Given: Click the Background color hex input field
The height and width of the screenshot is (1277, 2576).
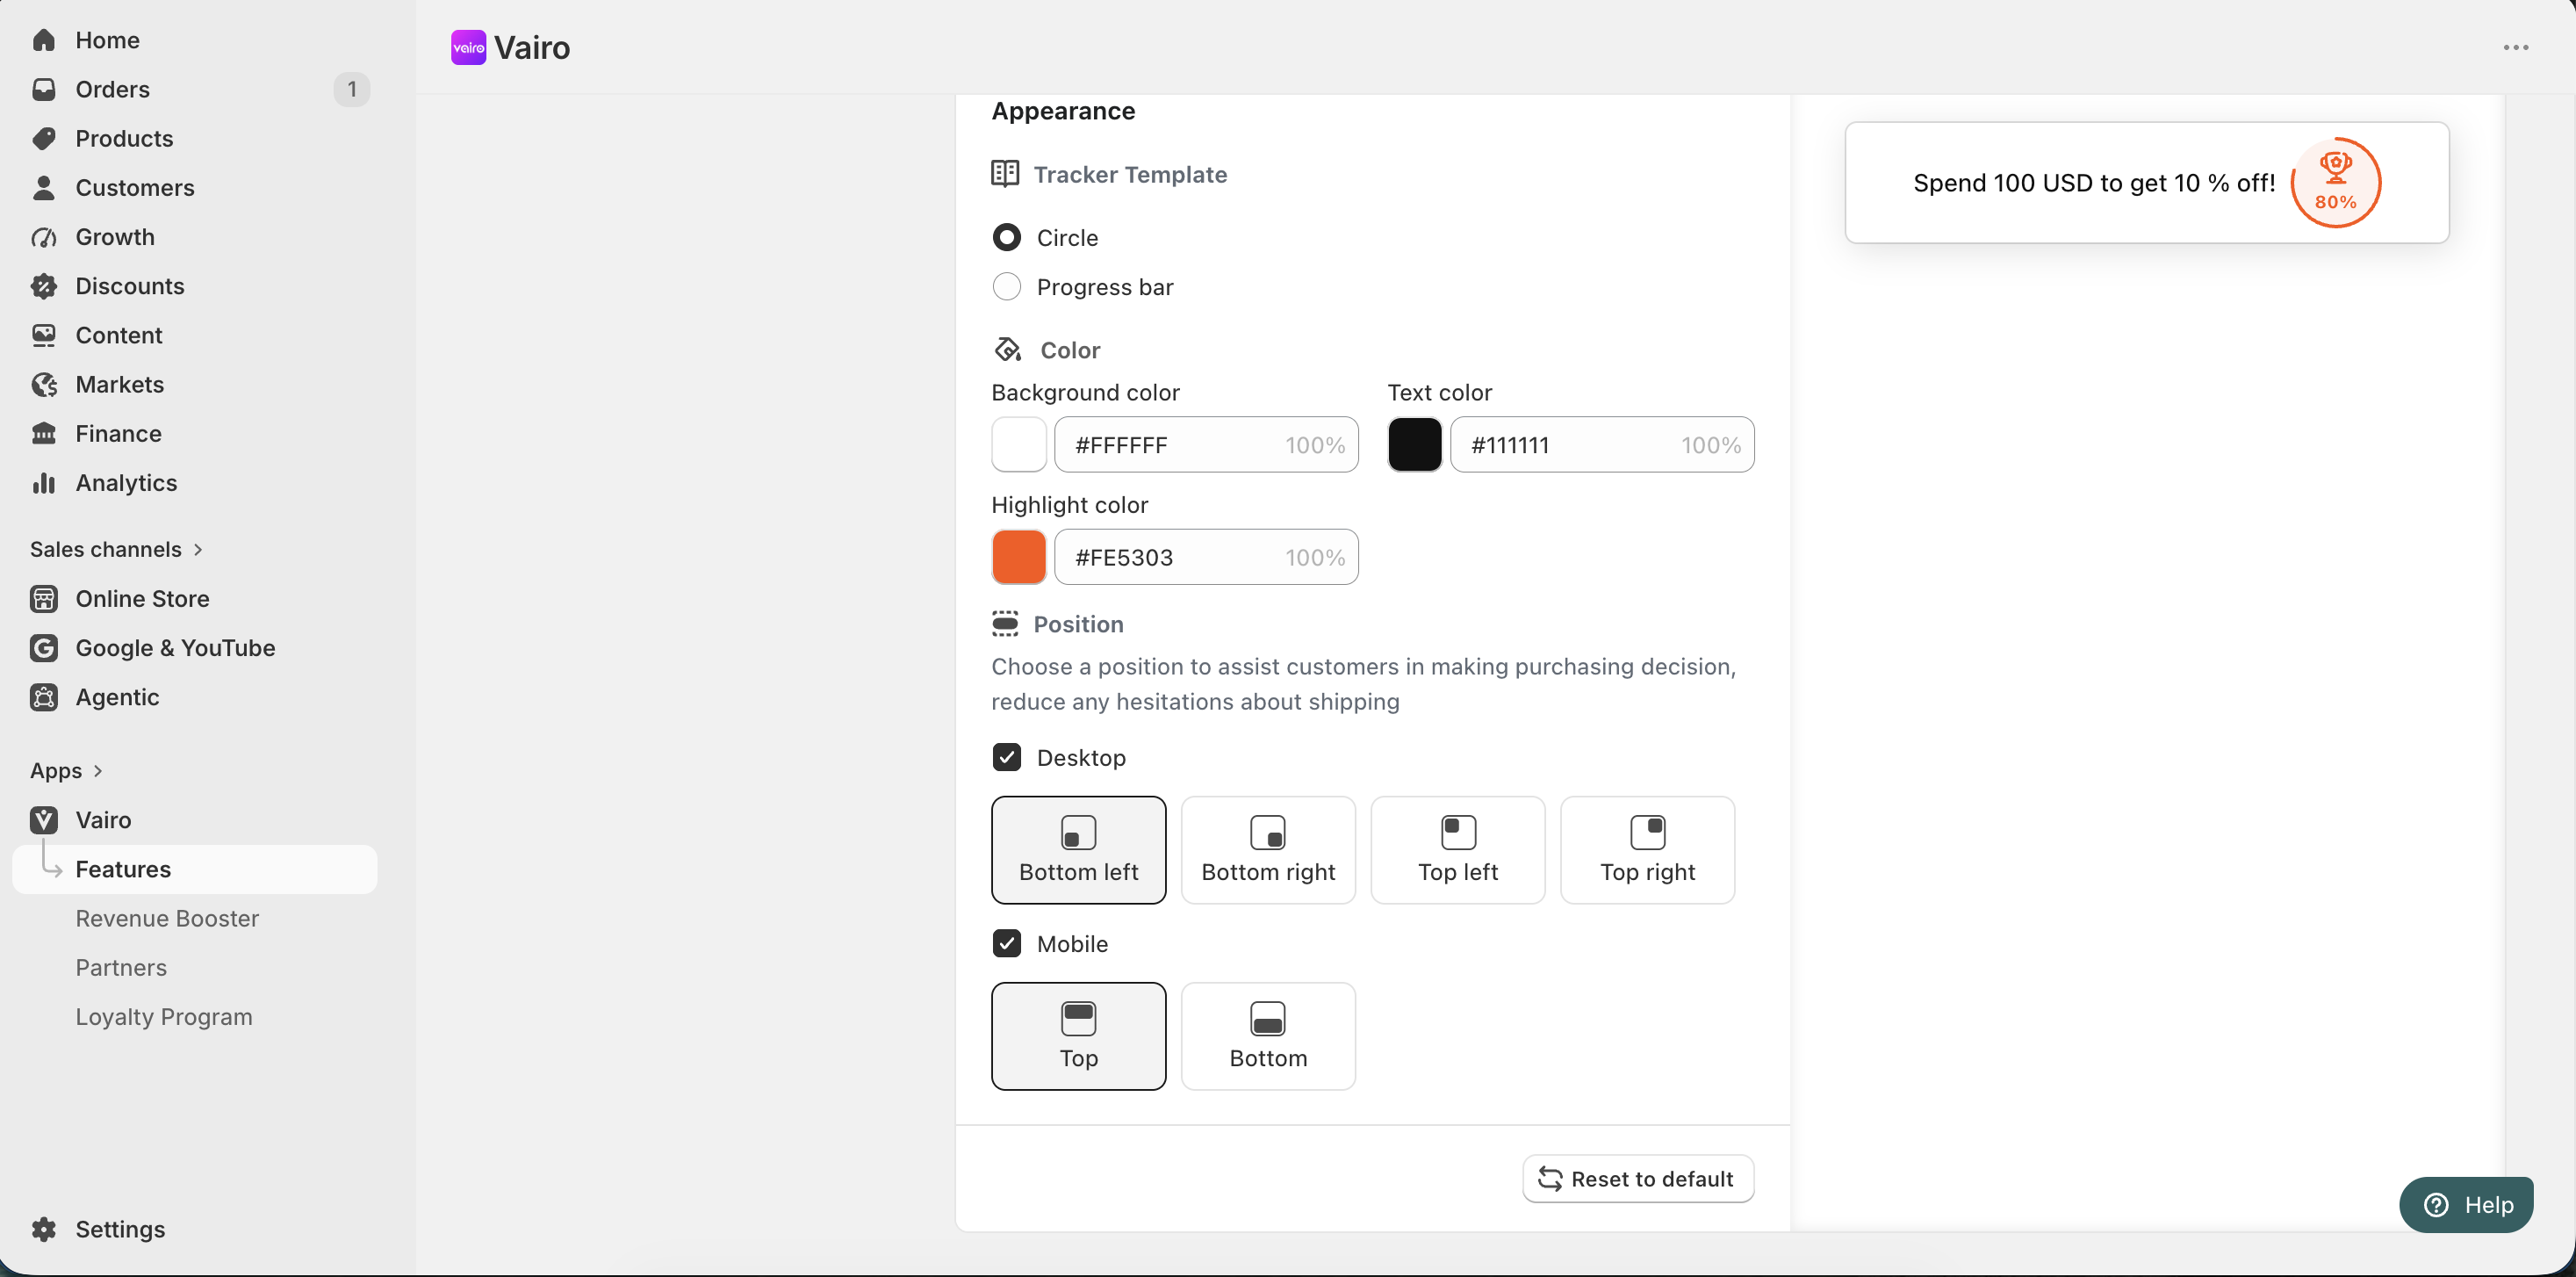Looking at the screenshot, I should [1206, 445].
